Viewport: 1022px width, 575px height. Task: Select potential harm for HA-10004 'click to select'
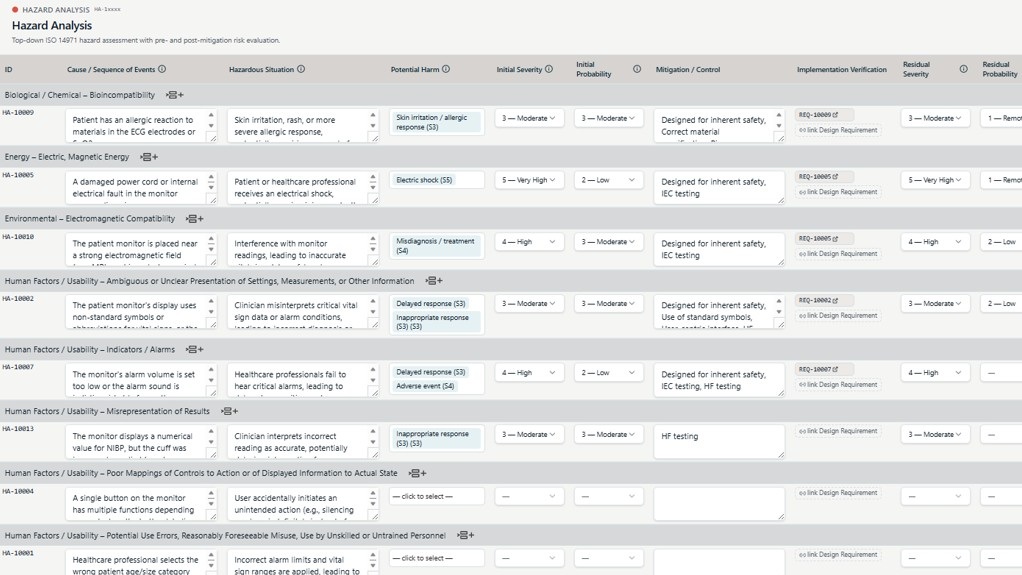(x=437, y=496)
